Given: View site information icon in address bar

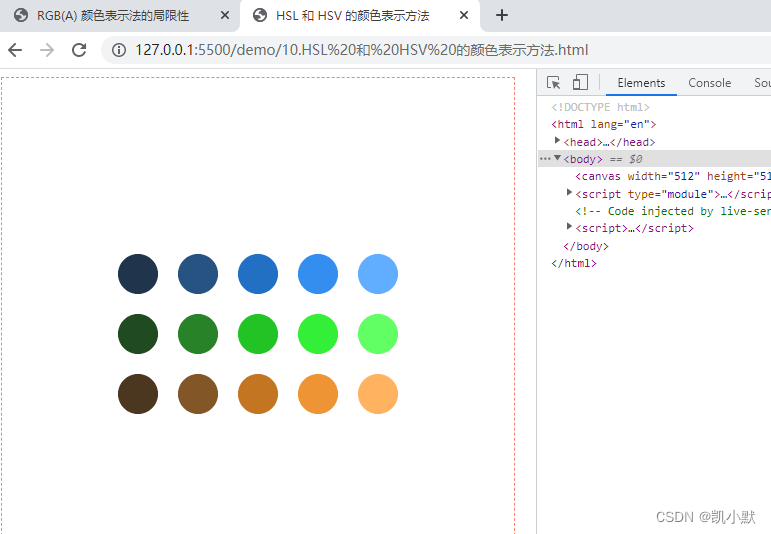Looking at the screenshot, I should (x=119, y=50).
